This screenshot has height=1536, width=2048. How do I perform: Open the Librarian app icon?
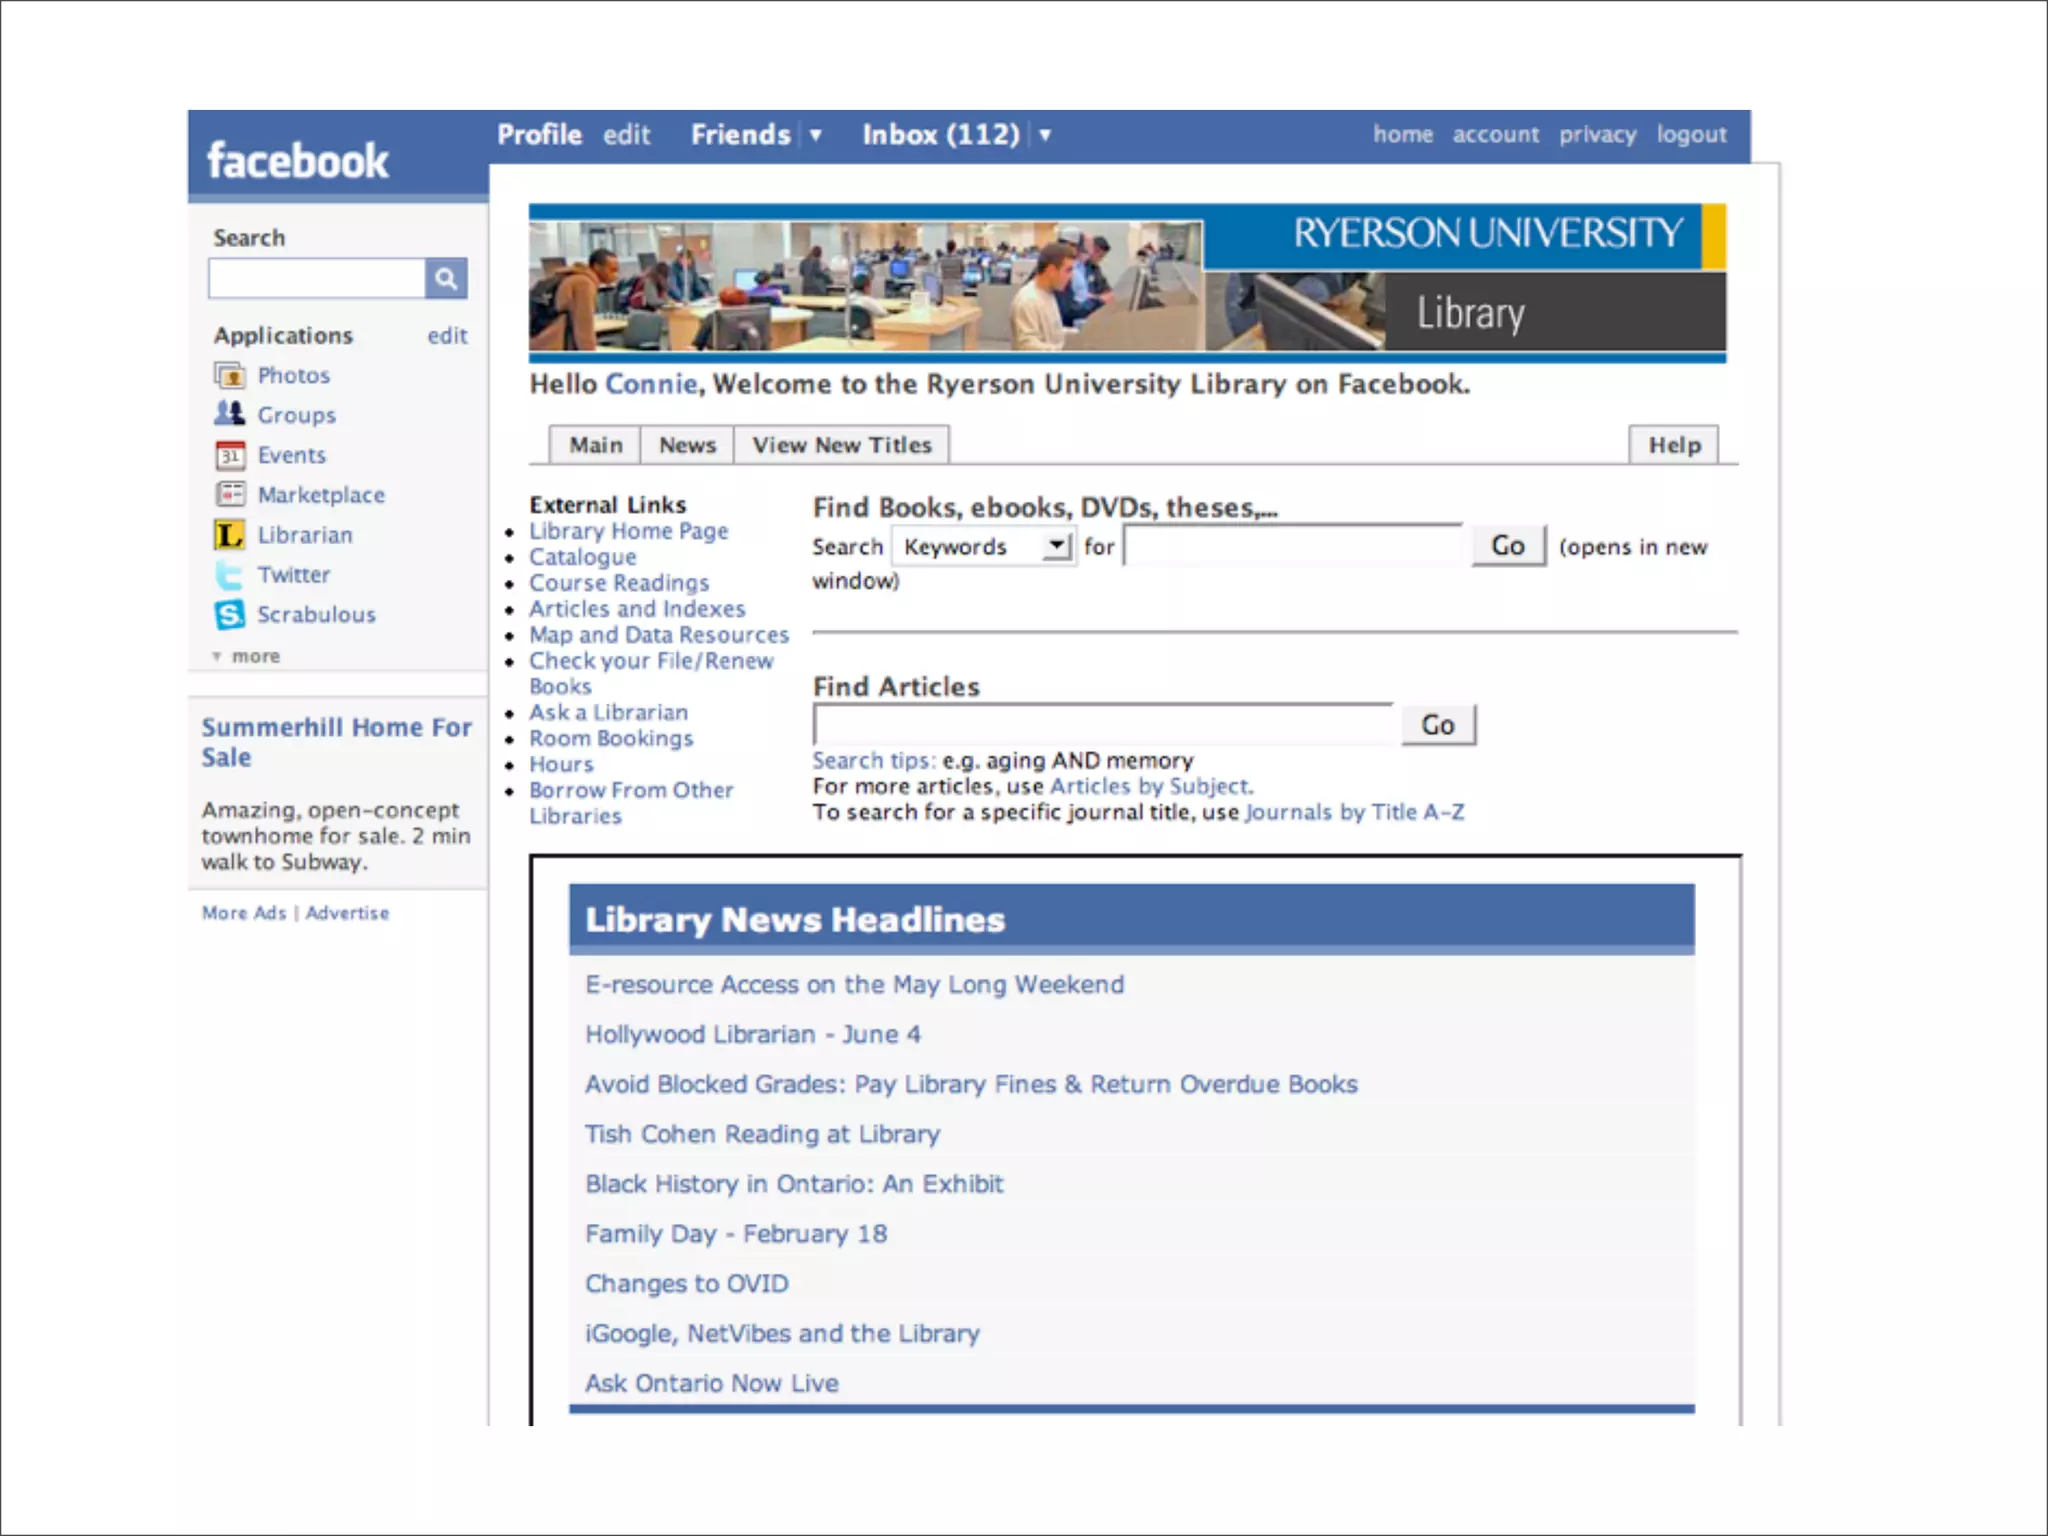230,535
